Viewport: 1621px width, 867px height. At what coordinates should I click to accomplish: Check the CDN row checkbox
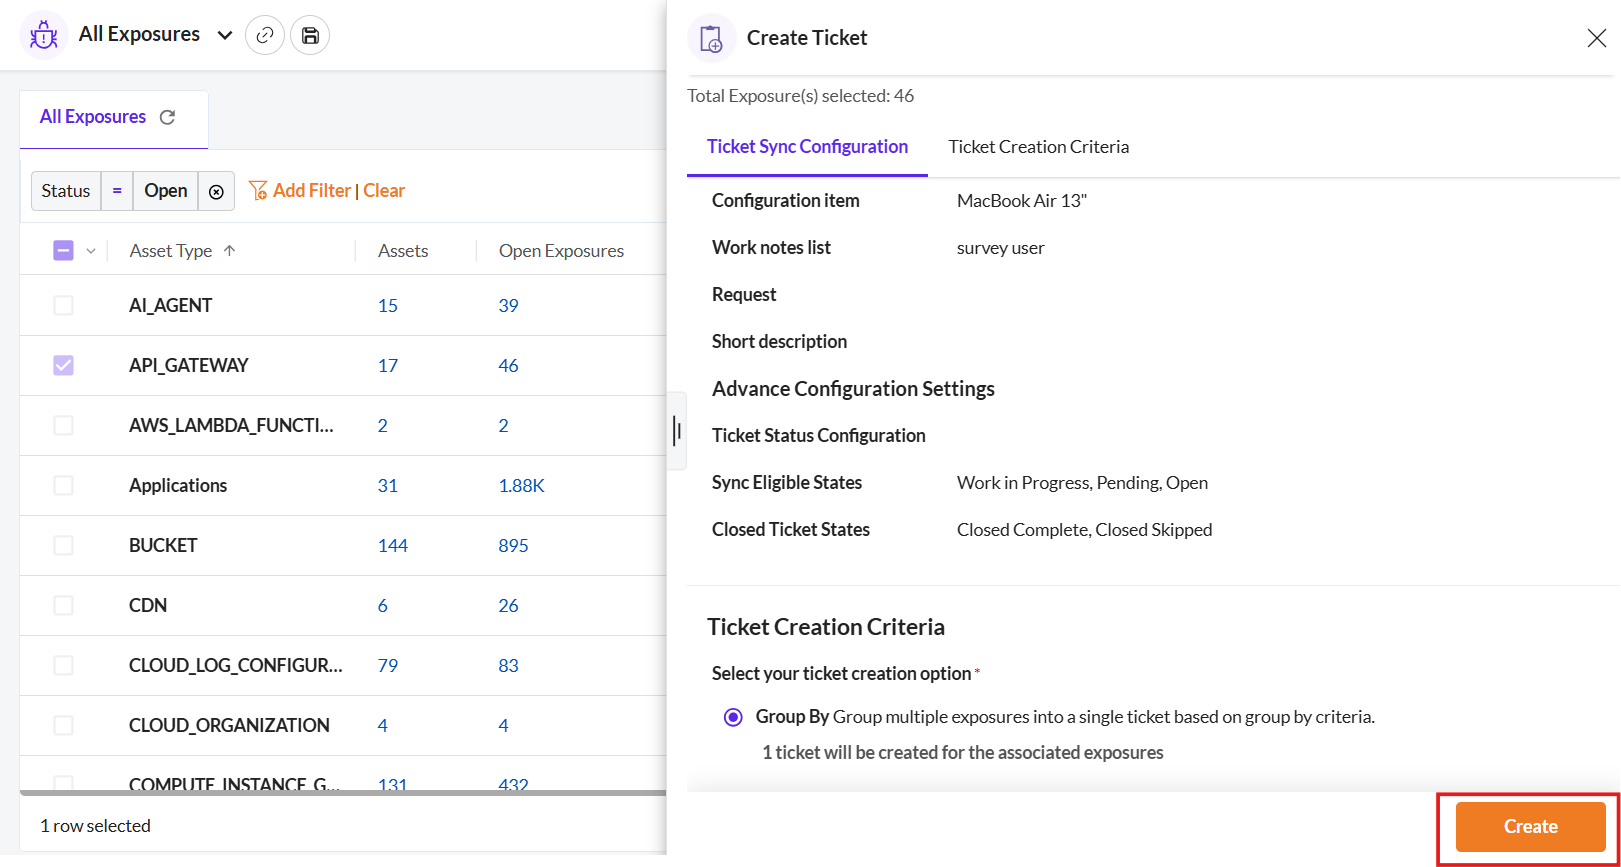[63, 605]
